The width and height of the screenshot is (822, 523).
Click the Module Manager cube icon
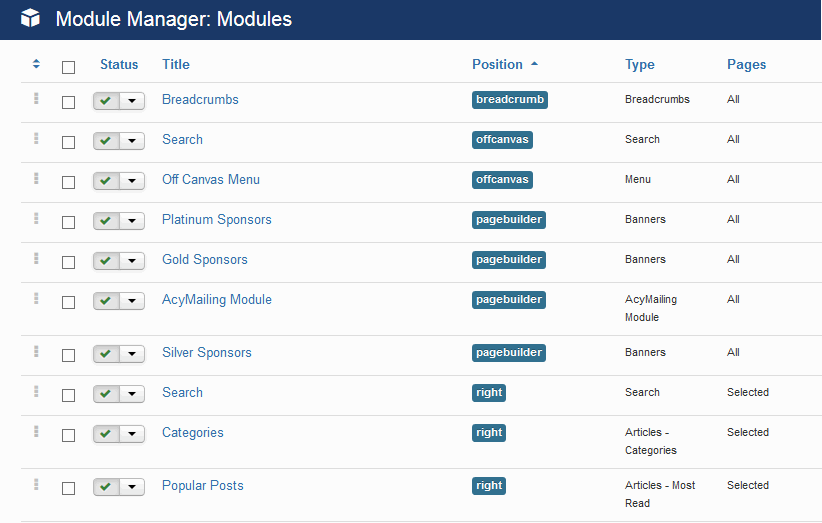point(30,19)
